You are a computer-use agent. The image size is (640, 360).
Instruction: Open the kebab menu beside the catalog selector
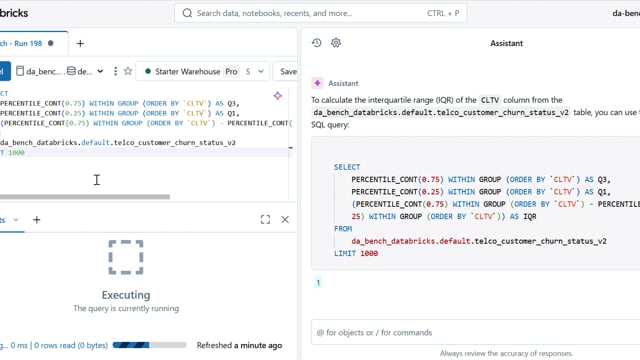[x=116, y=71]
